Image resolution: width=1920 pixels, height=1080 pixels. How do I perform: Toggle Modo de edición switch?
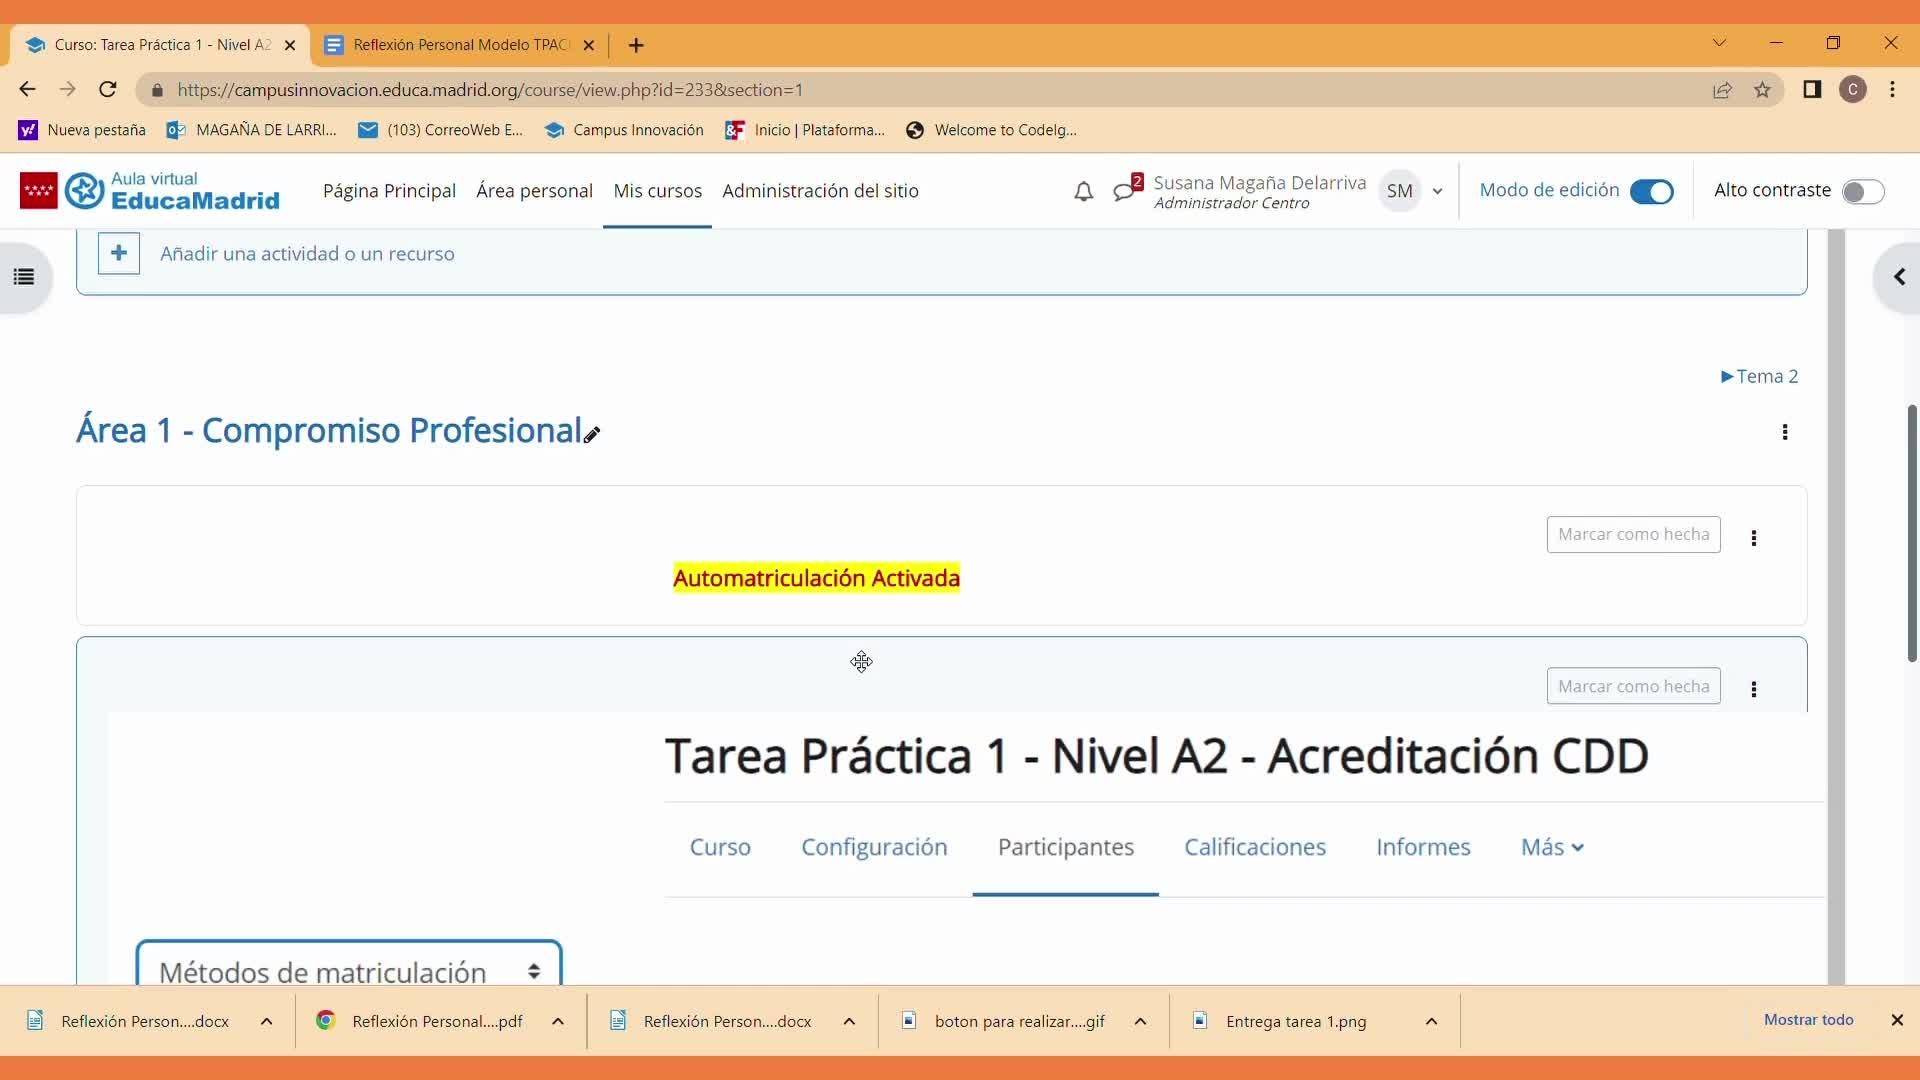[x=1651, y=191]
